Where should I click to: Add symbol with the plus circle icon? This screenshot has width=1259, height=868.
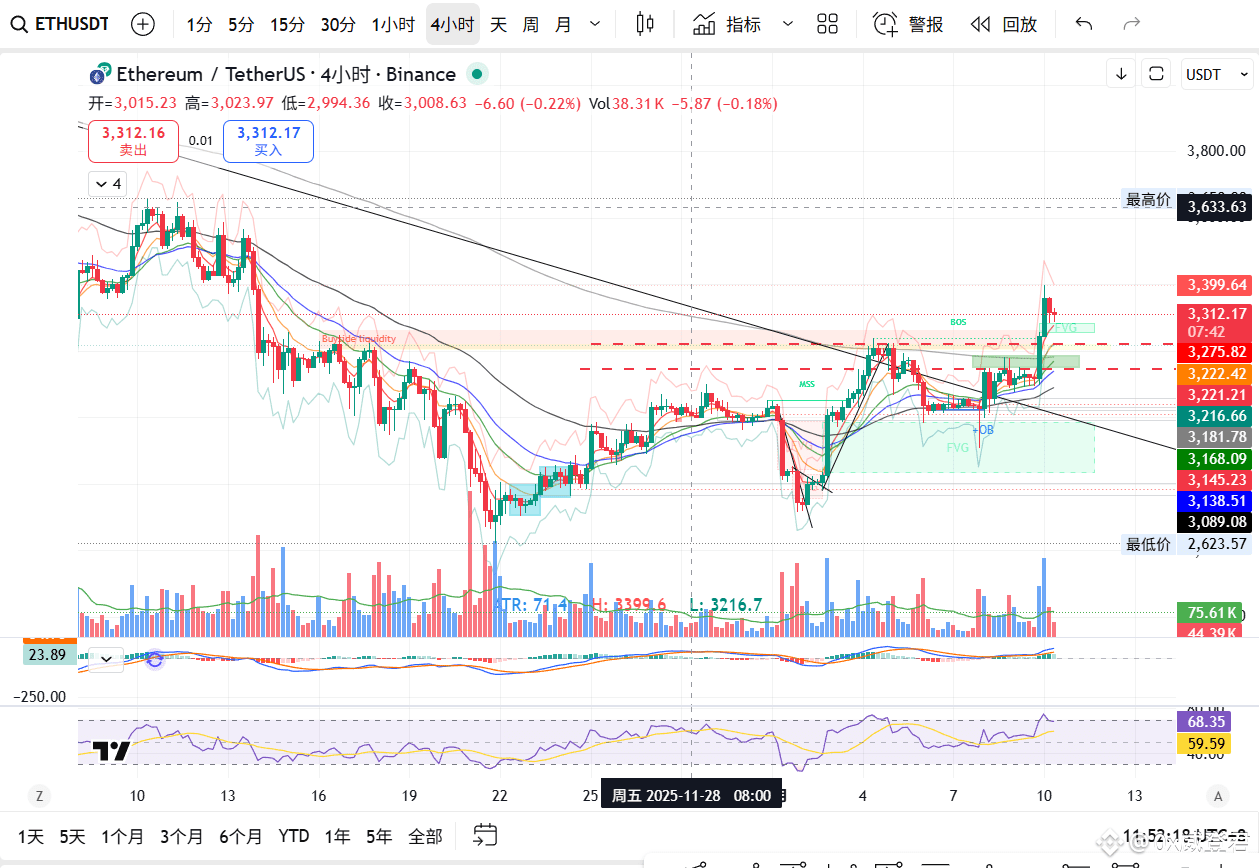click(x=144, y=24)
